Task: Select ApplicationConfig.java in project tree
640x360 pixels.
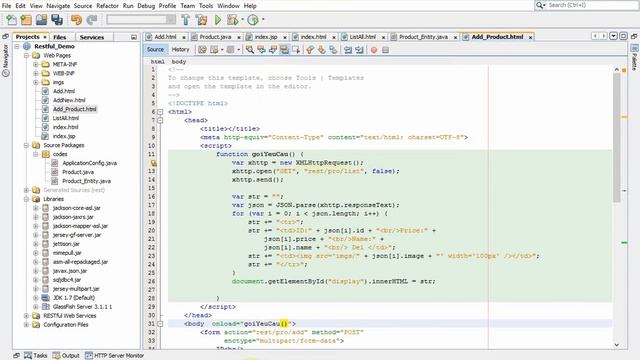Action: pyautogui.click(x=89, y=163)
